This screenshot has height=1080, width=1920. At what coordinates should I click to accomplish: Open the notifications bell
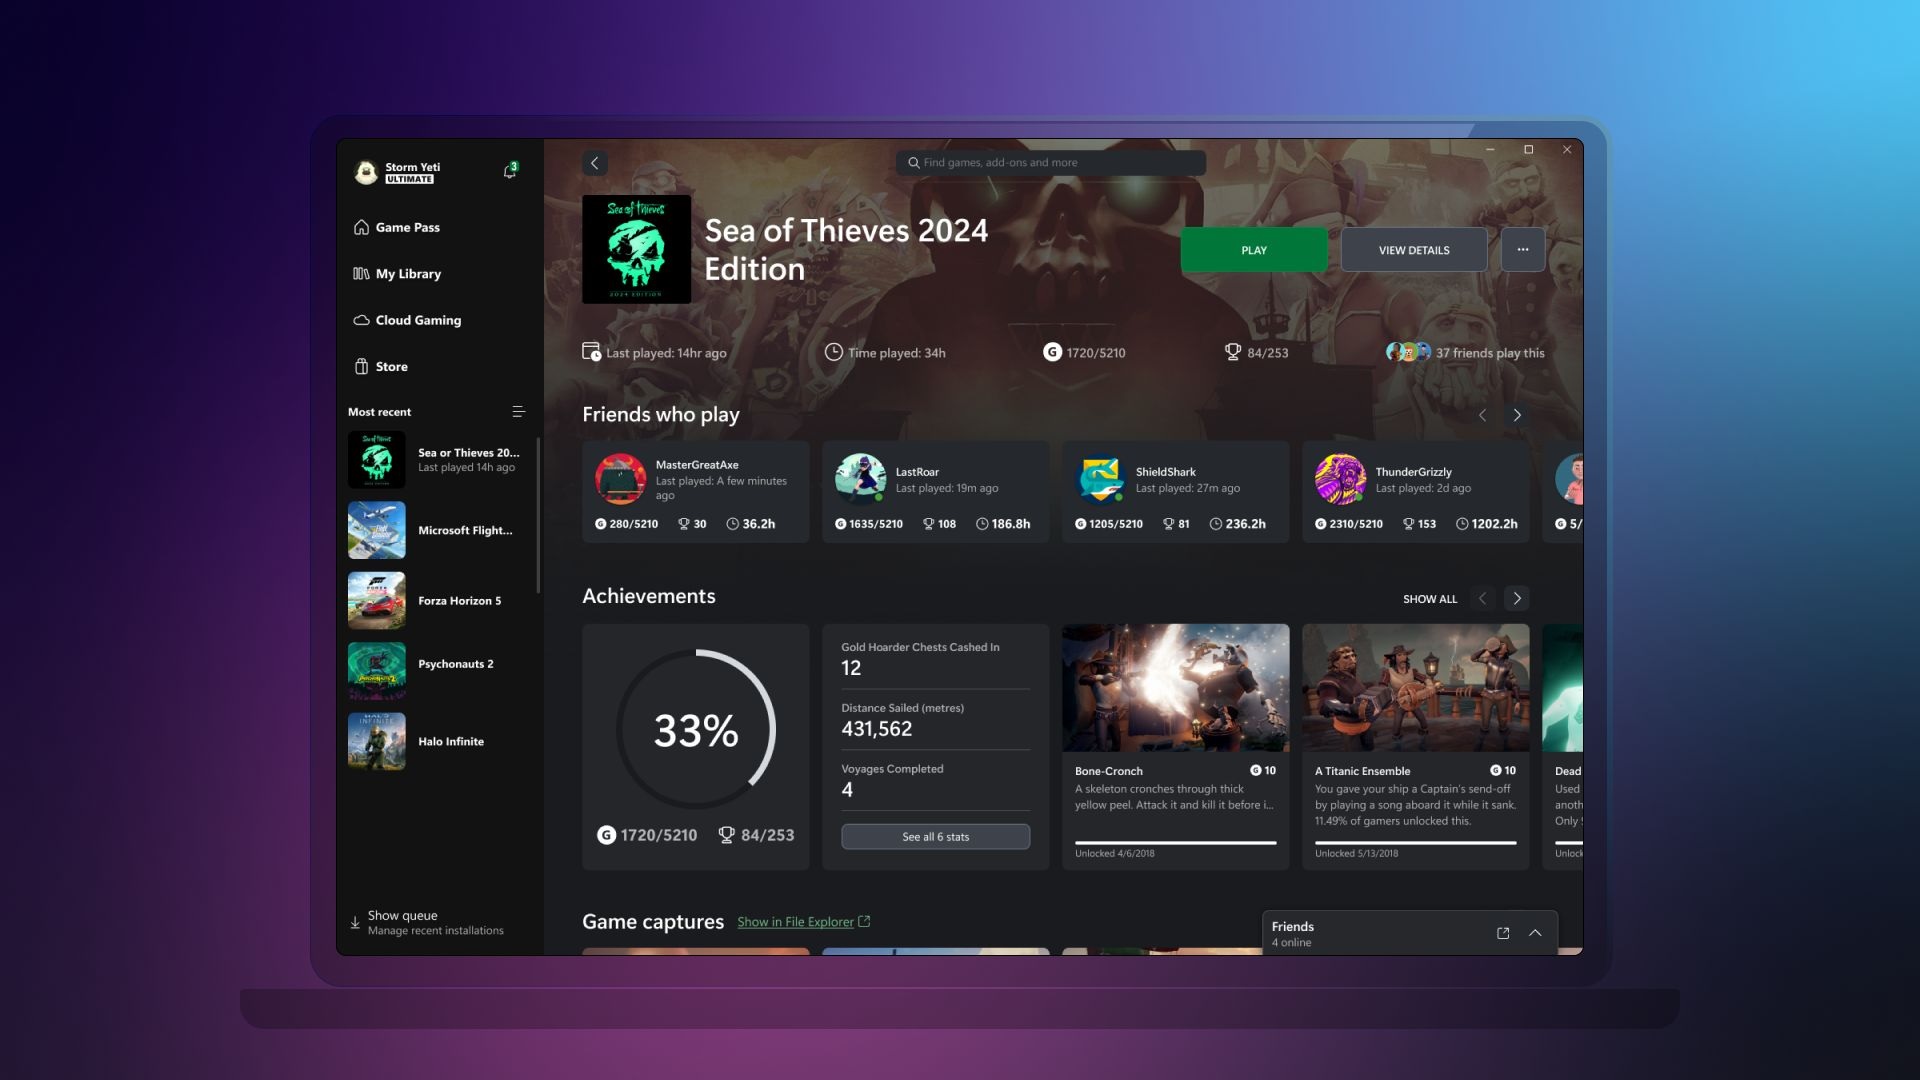tap(509, 170)
